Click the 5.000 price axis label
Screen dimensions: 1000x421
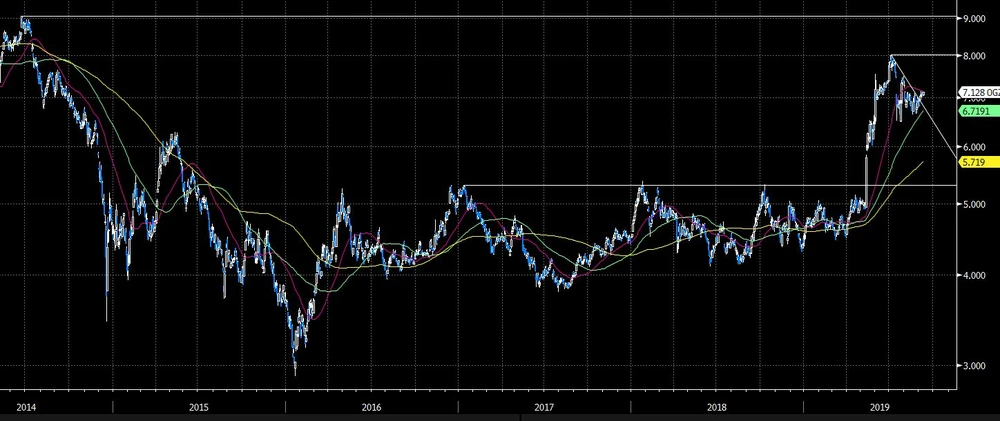click(x=973, y=205)
